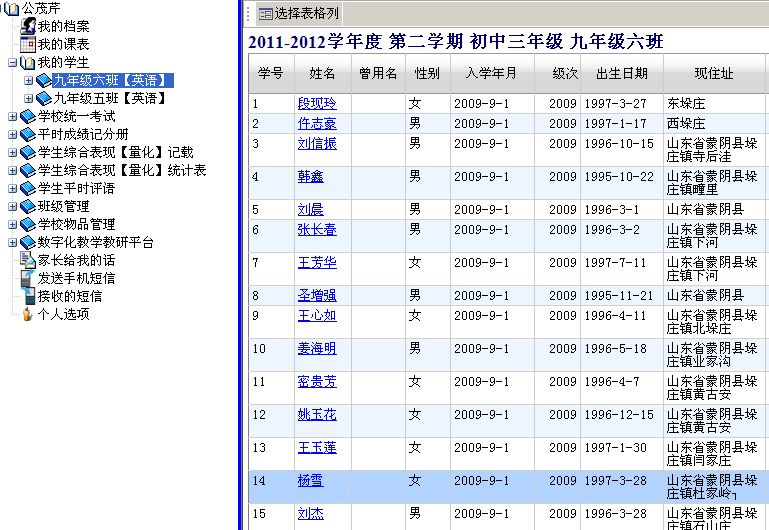The image size is (769, 530).
Task: Click the 出生日期 column header
Action: [621, 74]
